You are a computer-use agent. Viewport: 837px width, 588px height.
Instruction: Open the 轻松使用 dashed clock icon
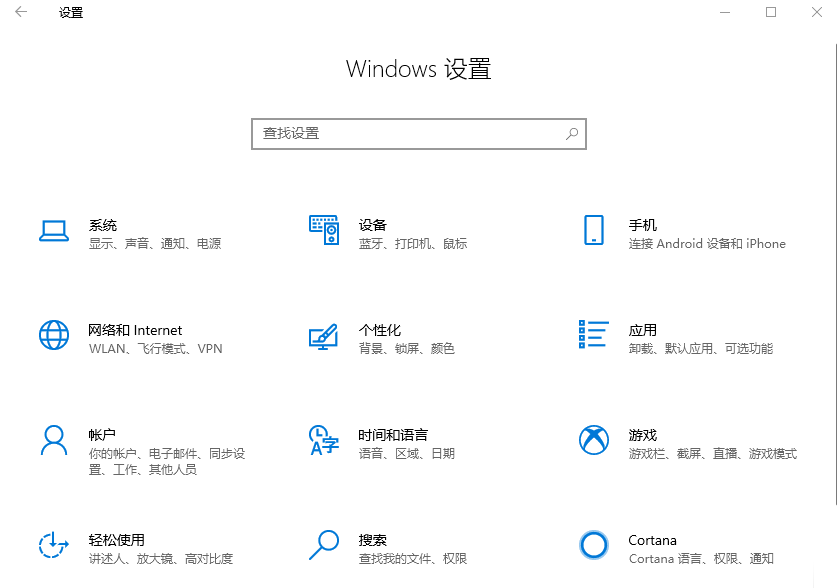coord(54,545)
